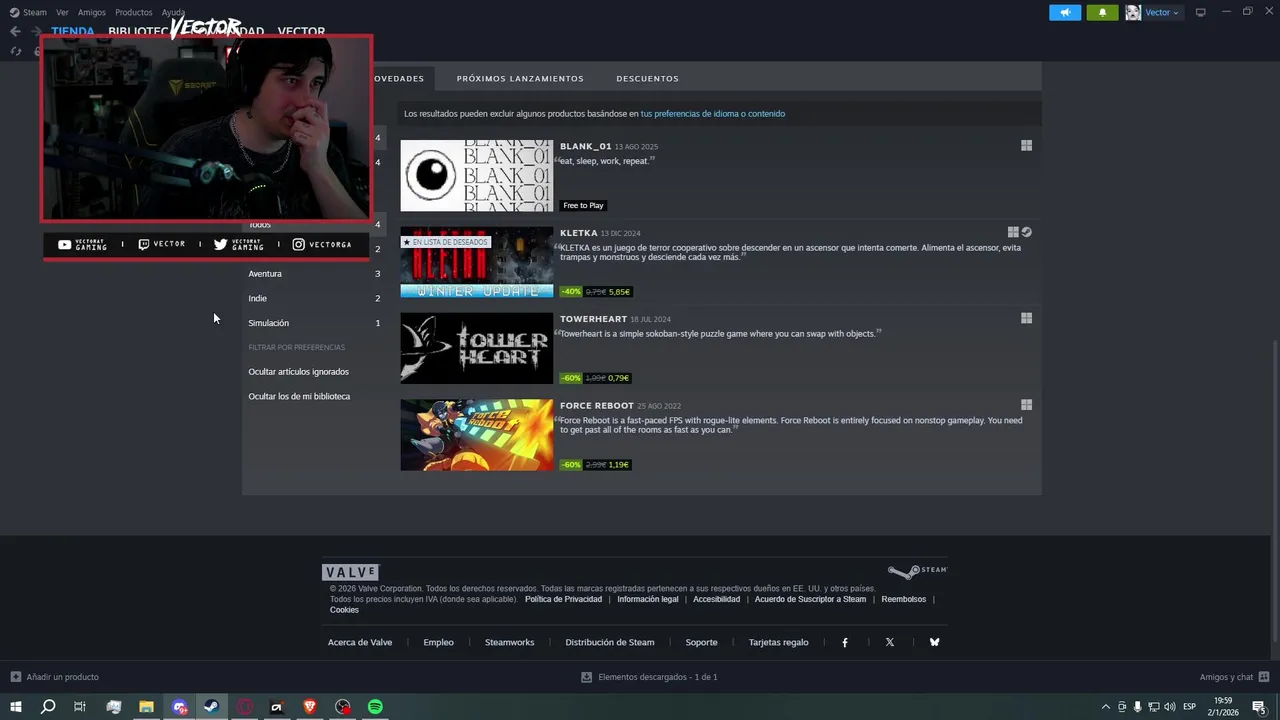The height and width of the screenshot is (720, 1280).
Task: Click the Towerheart discounted price 0,79€
Action: (x=619, y=378)
